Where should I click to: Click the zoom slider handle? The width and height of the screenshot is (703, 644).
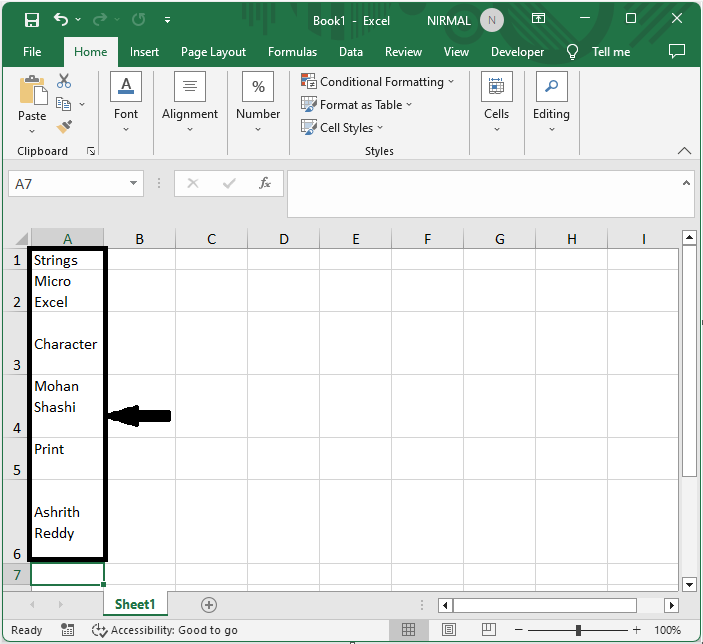pyautogui.click(x=578, y=630)
